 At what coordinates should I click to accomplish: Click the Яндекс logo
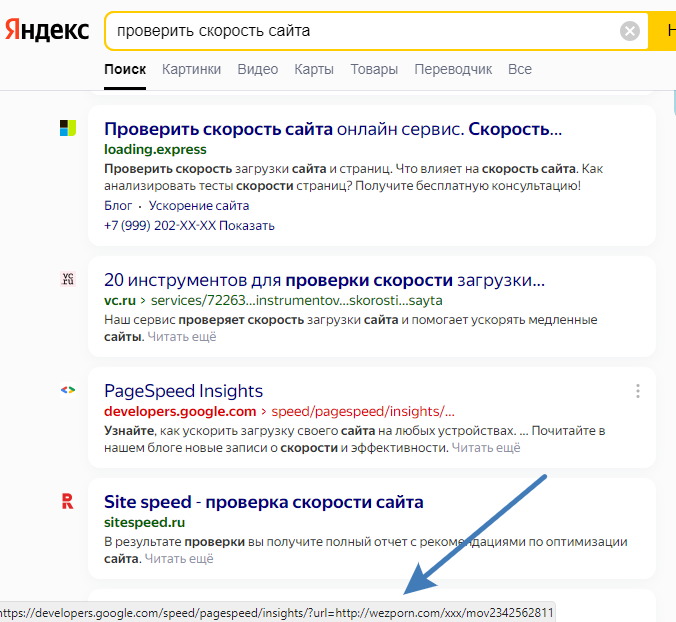[x=47, y=30]
